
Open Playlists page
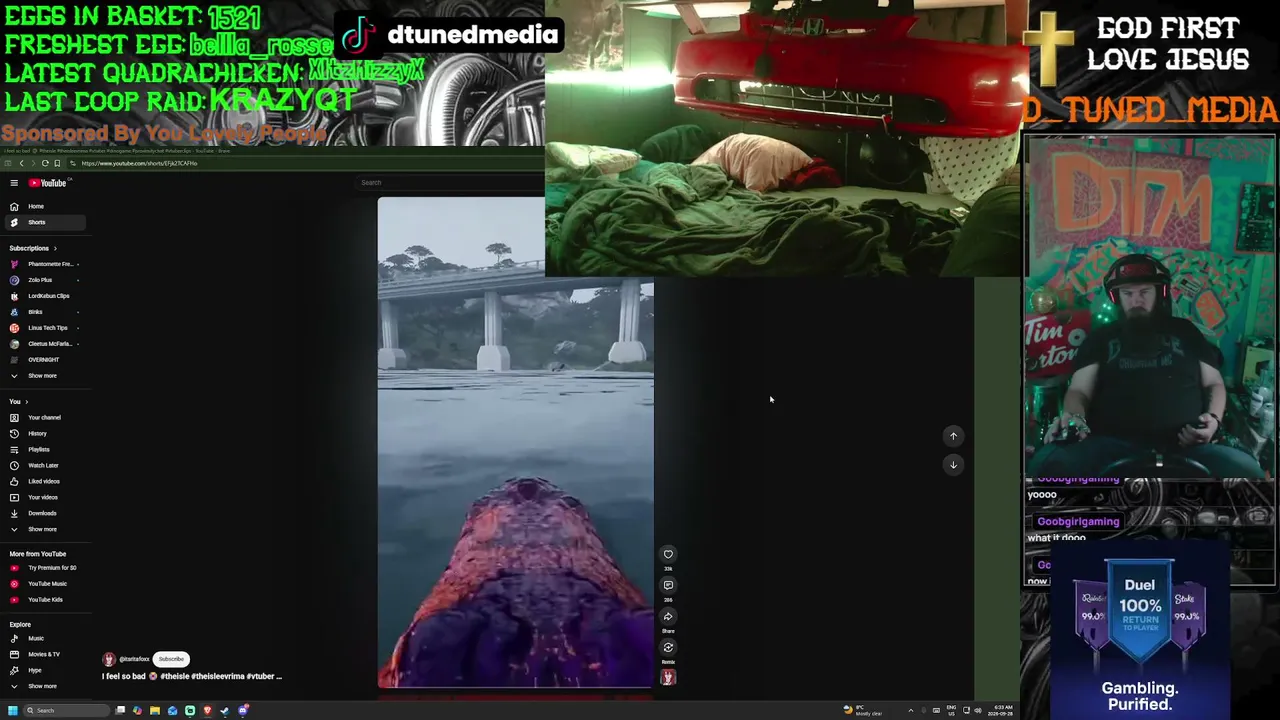(44, 450)
